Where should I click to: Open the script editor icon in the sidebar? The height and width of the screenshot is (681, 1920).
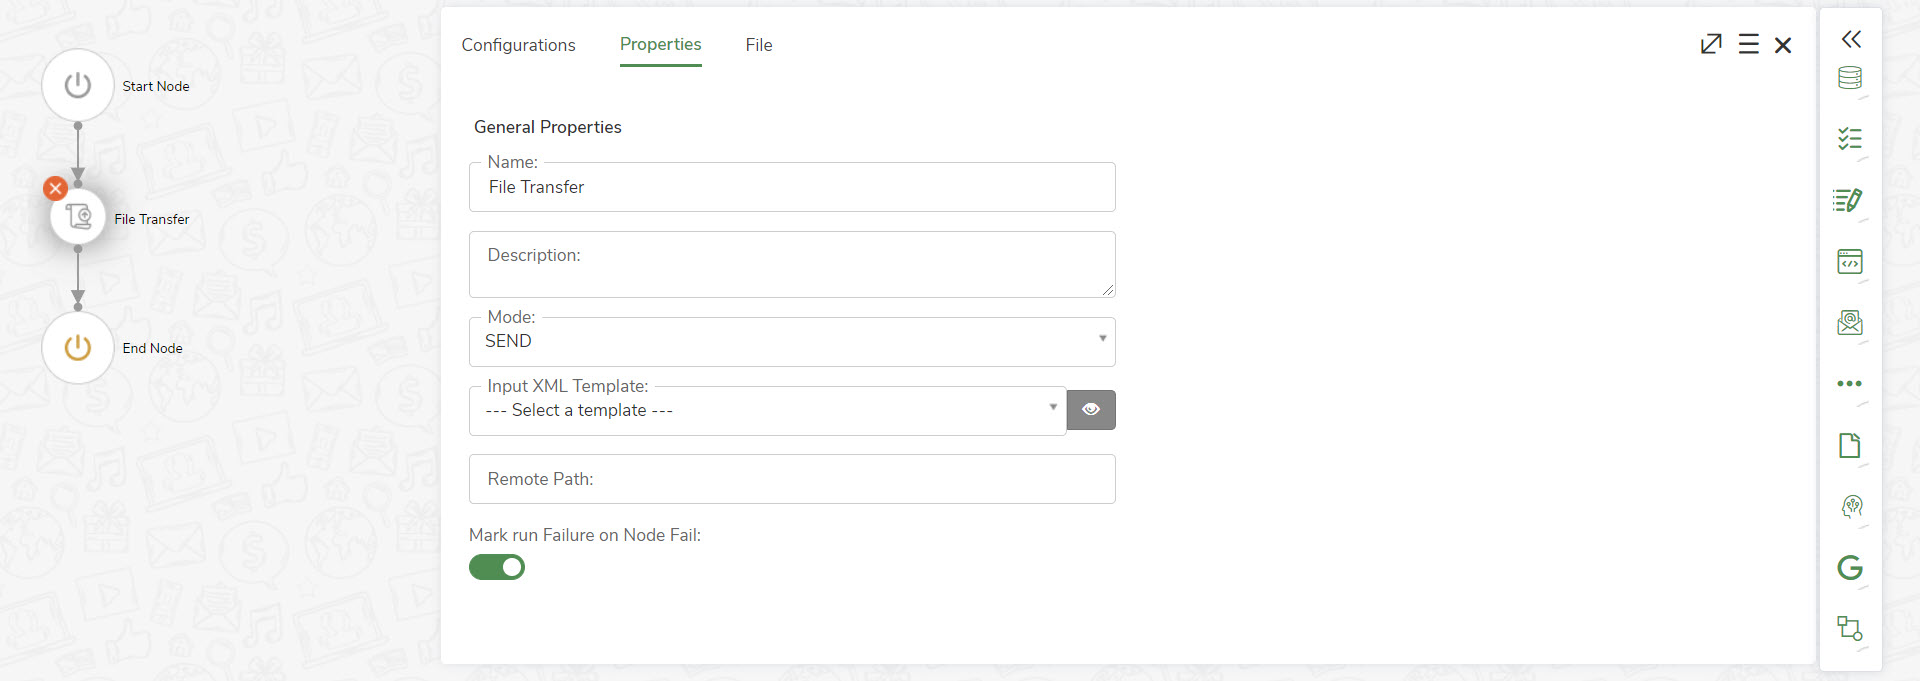1851,201
